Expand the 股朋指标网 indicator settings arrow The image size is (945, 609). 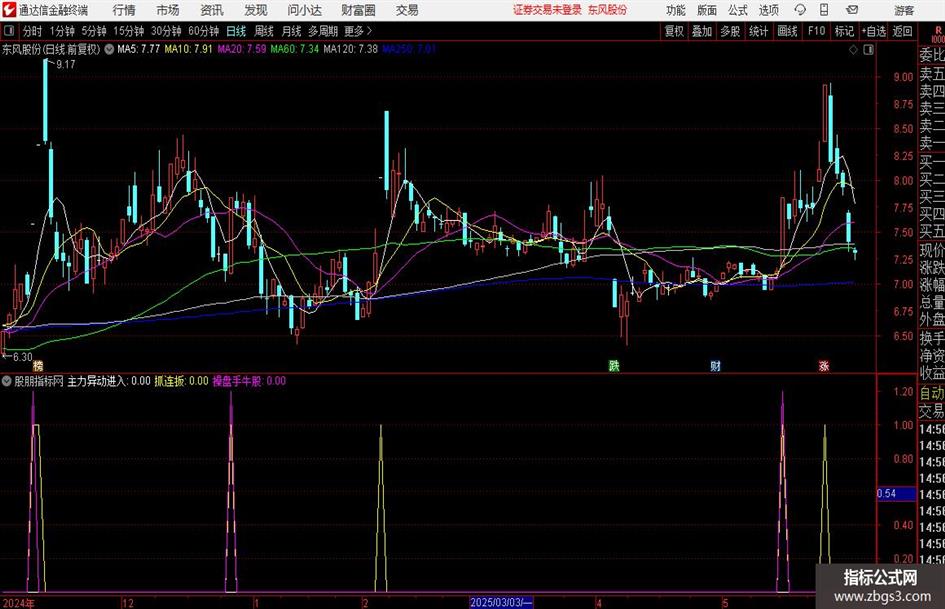[6, 381]
